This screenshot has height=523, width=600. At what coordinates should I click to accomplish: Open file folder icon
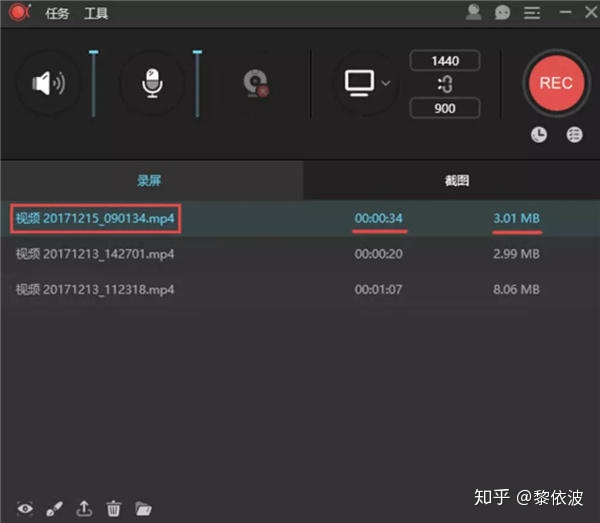click(x=143, y=508)
